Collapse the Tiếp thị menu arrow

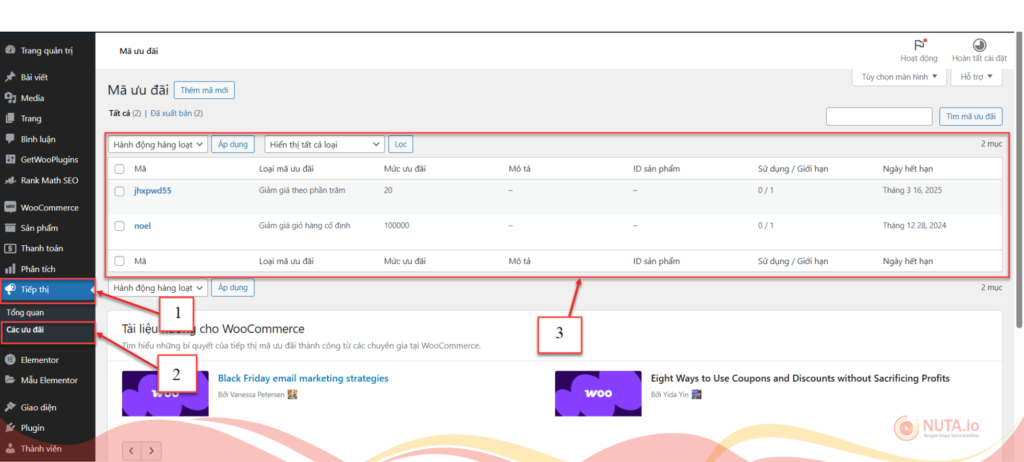pyautogui.click(x=92, y=289)
